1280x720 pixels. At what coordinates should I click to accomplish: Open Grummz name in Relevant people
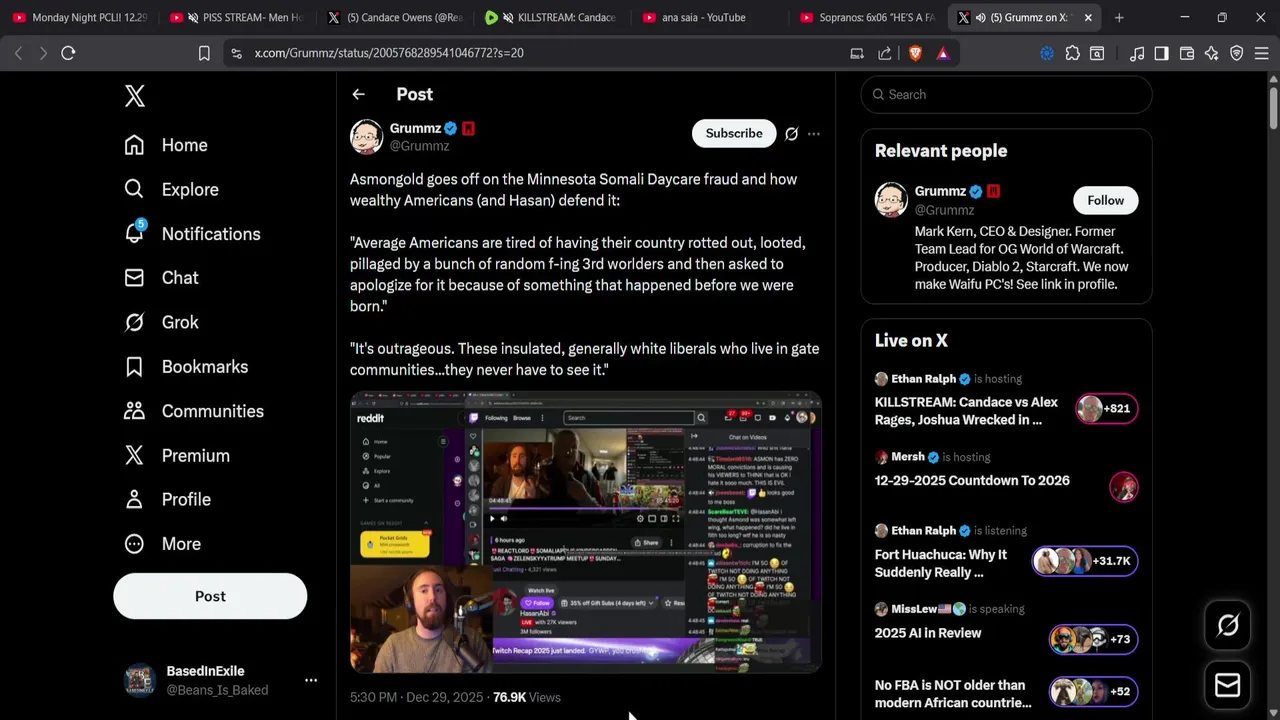point(940,191)
